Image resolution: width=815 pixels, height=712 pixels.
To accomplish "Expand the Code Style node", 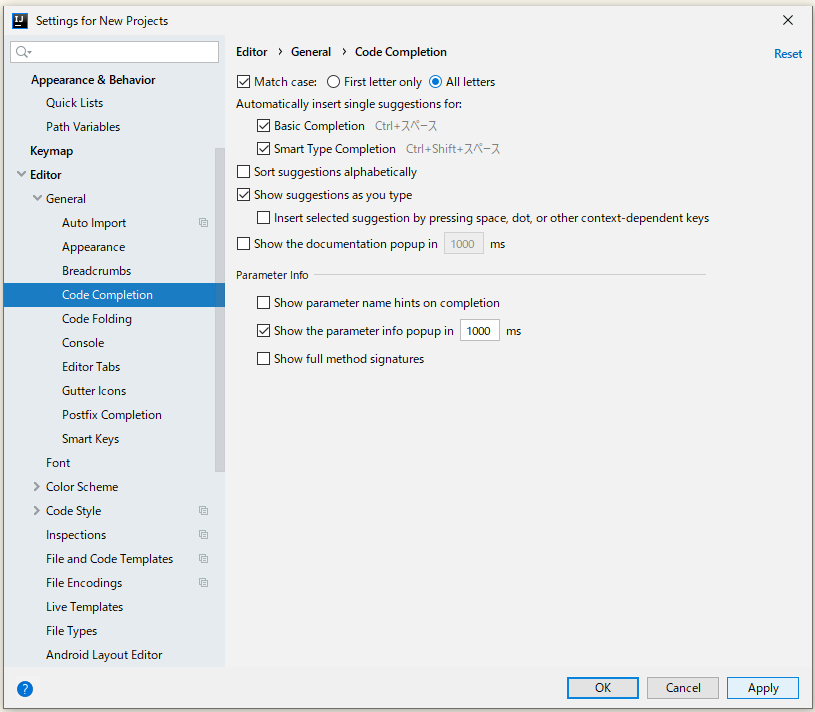I will point(36,510).
